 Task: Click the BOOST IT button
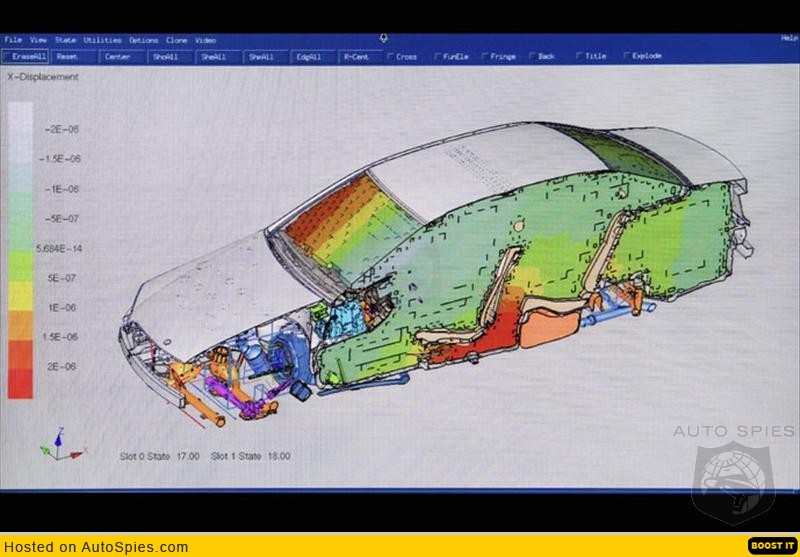(x=770, y=546)
